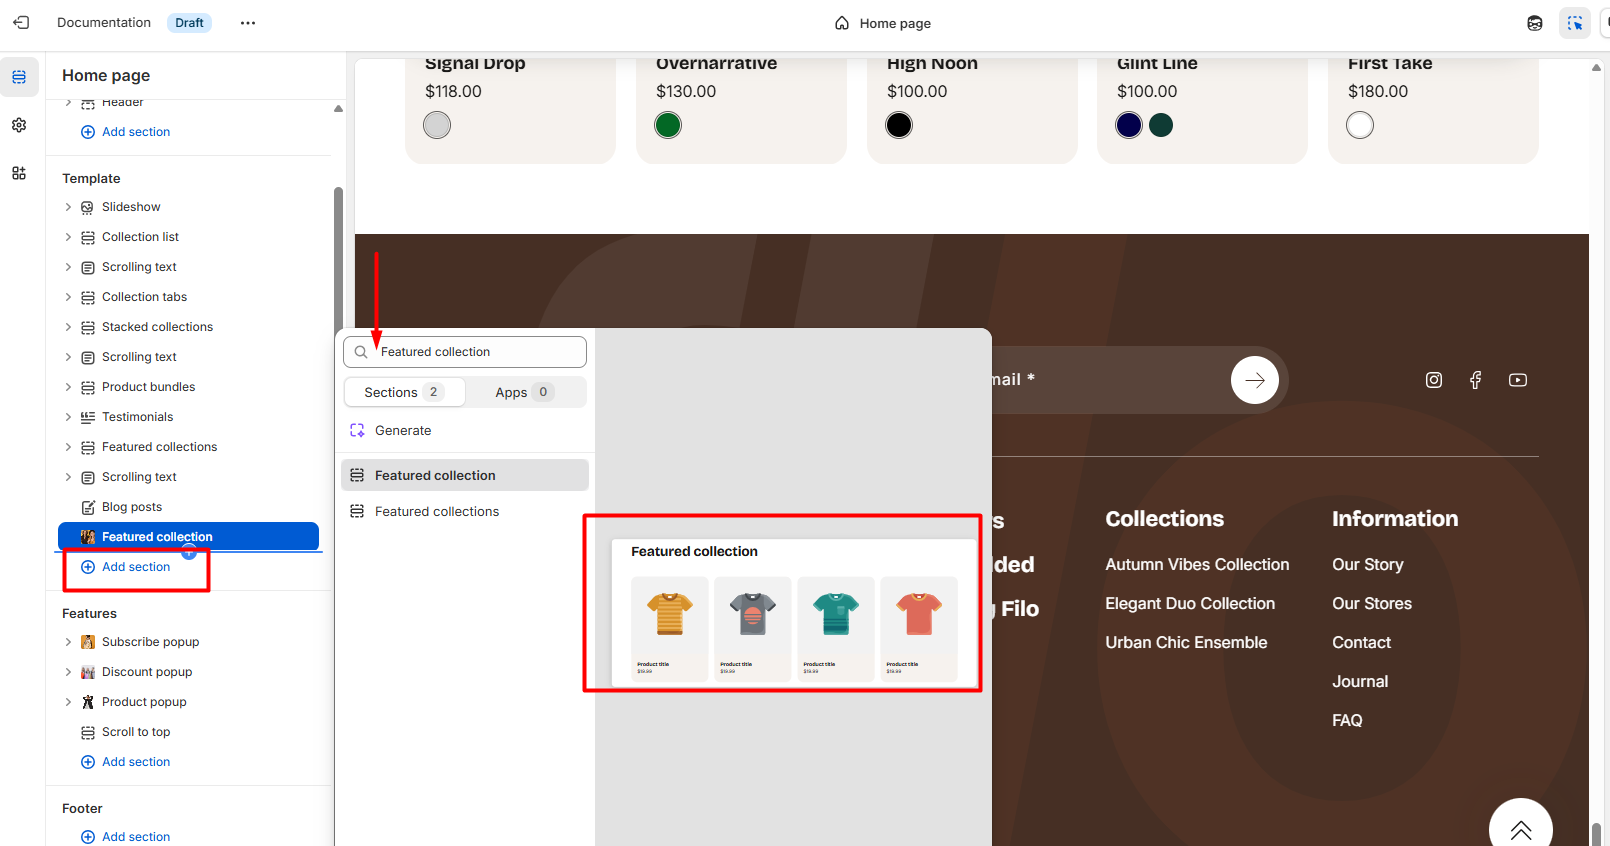Click the plus icon in Footer's Add section

click(x=88, y=837)
